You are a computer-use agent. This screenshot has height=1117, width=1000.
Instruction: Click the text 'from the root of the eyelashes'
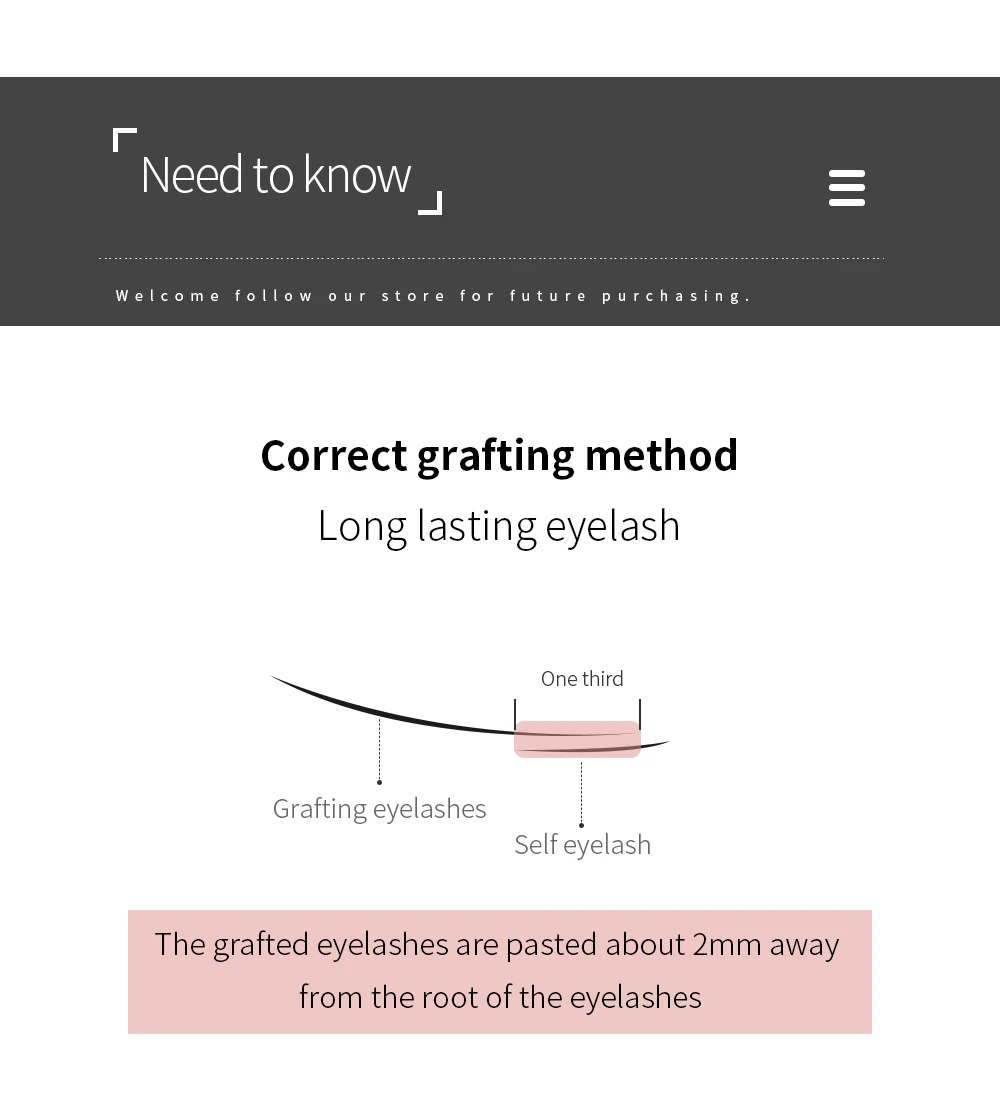(x=500, y=997)
